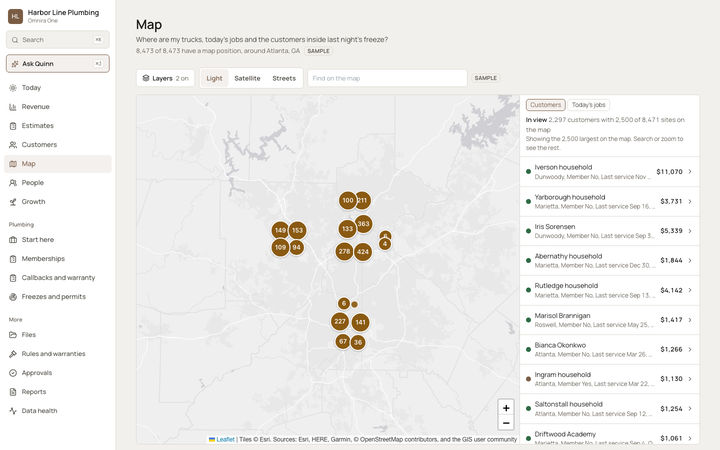This screenshot has width=720, height=450.
Task: Expand Iverson household row chevron
Action: [x=690, y=172]
